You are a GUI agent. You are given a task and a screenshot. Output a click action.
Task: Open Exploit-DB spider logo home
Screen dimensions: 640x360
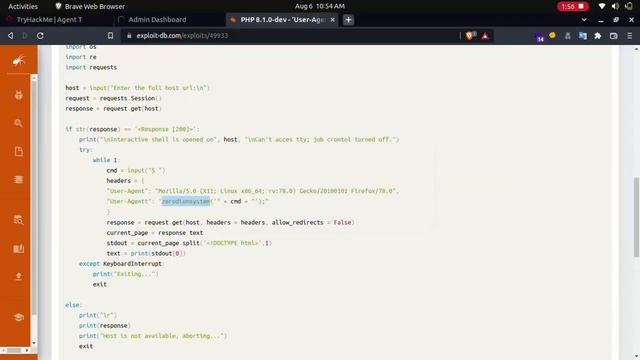click(x=19, y=60)
